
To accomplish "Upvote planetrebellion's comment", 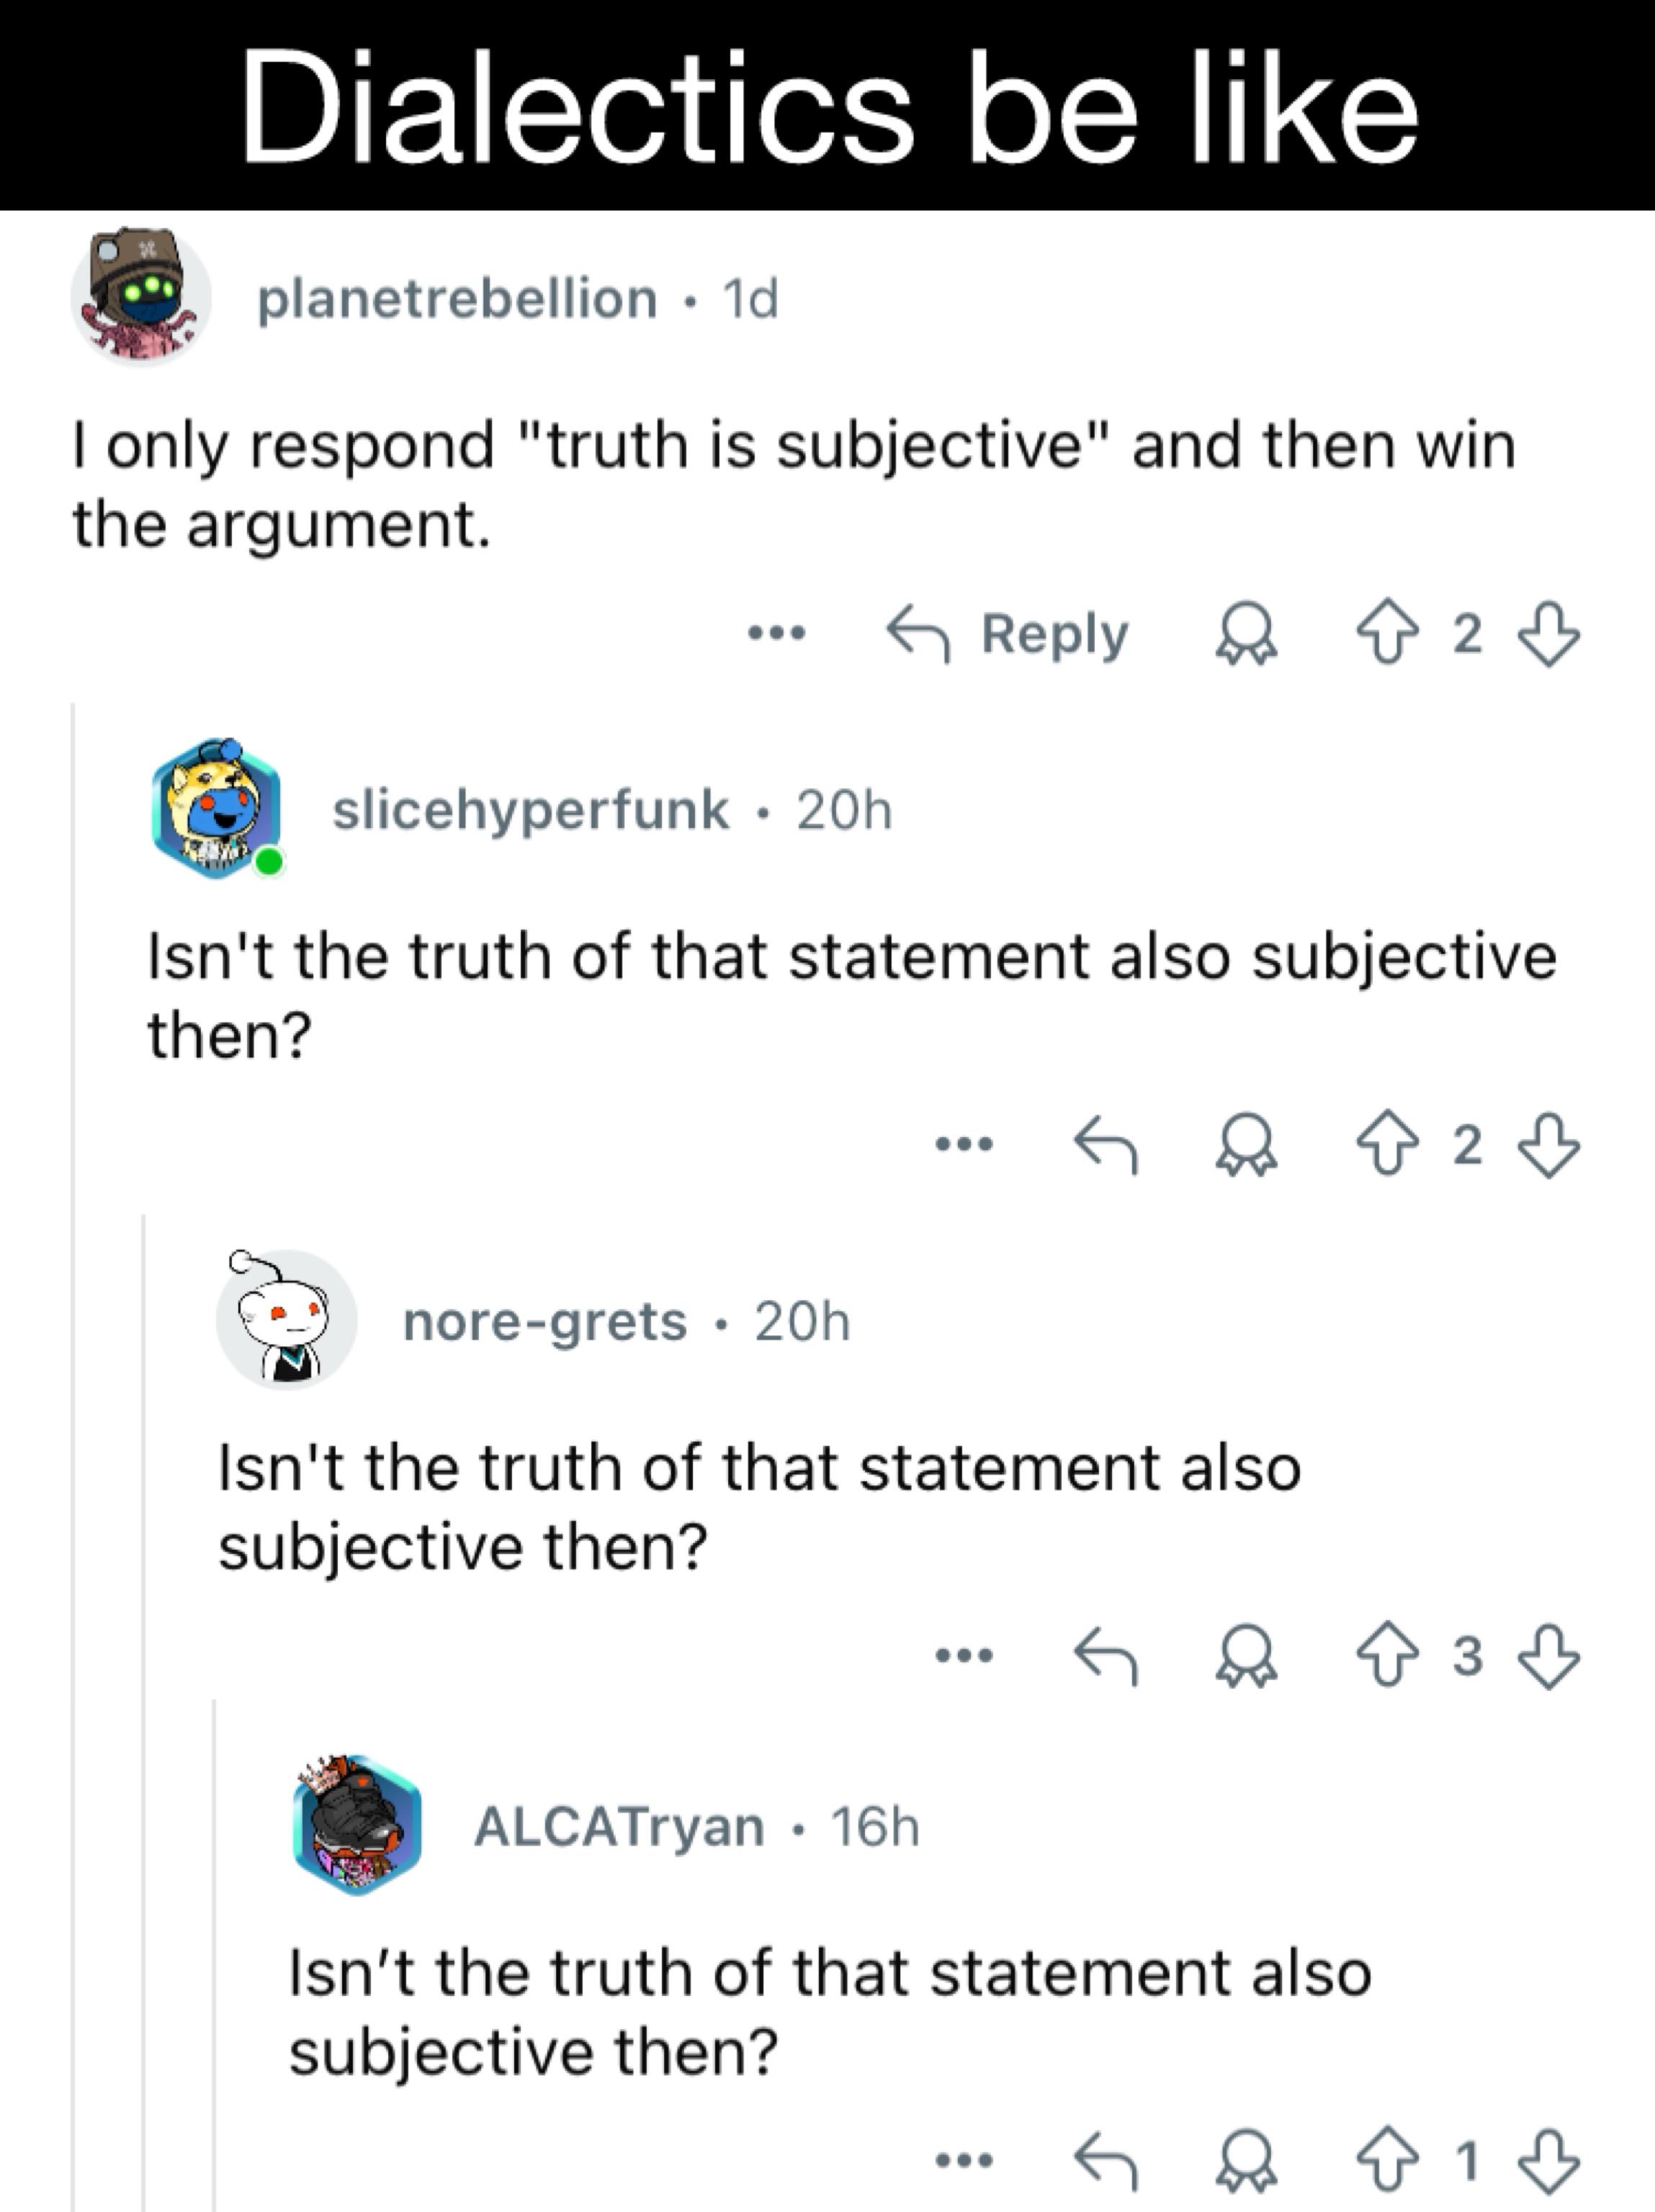I will (x=1387, y=632).
